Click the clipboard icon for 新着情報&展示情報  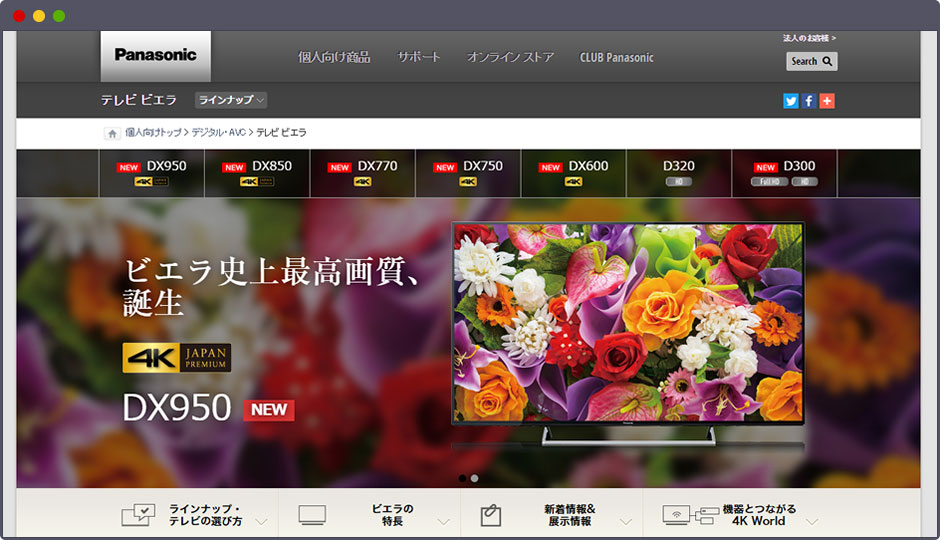[491, 515]
